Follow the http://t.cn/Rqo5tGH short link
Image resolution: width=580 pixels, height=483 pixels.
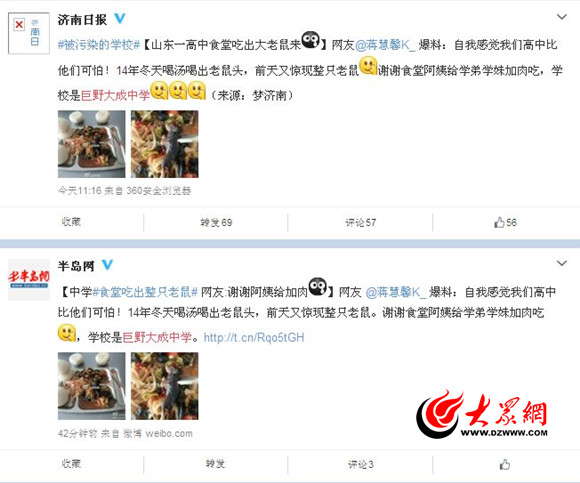pos(254,337)
